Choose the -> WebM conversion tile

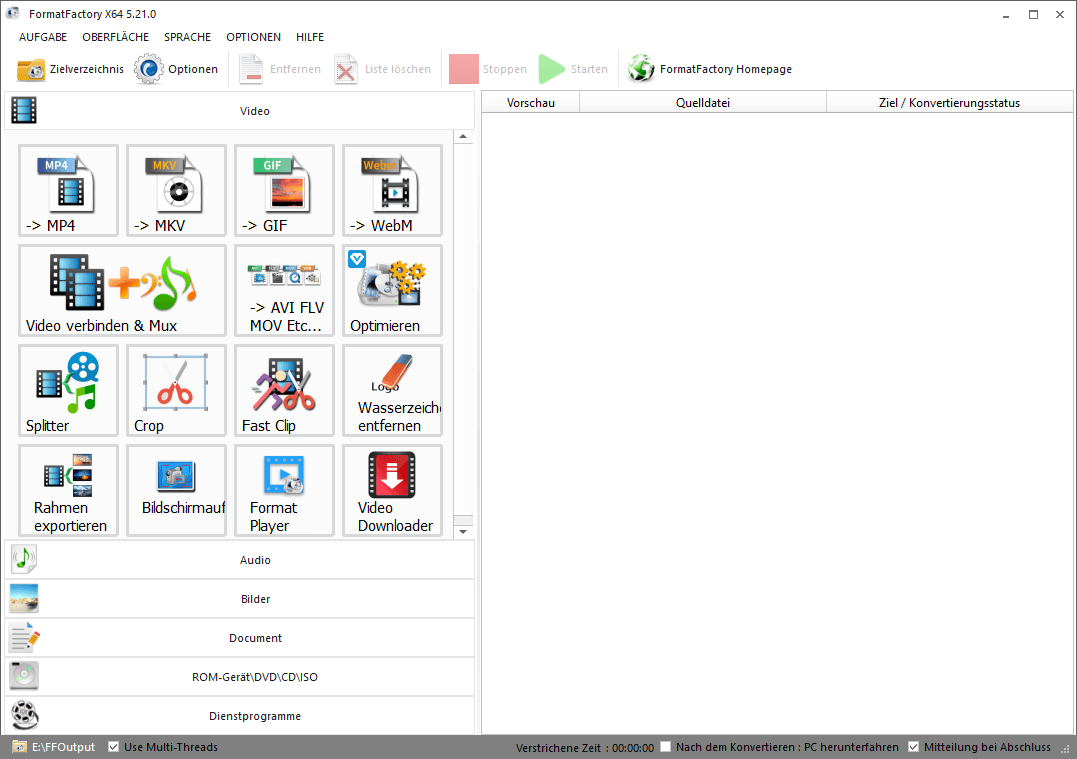392,190
